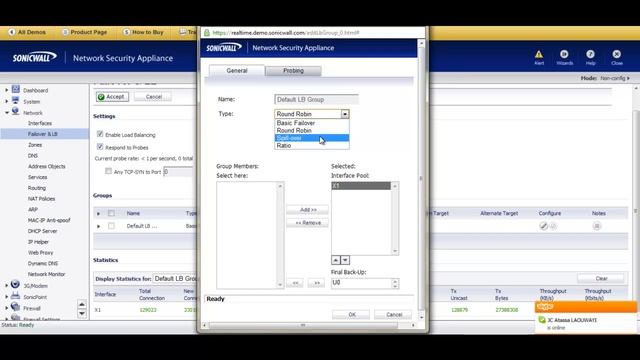Select X1 in Interface Pool list
The image size is (640, 360).
click(361, 186)
